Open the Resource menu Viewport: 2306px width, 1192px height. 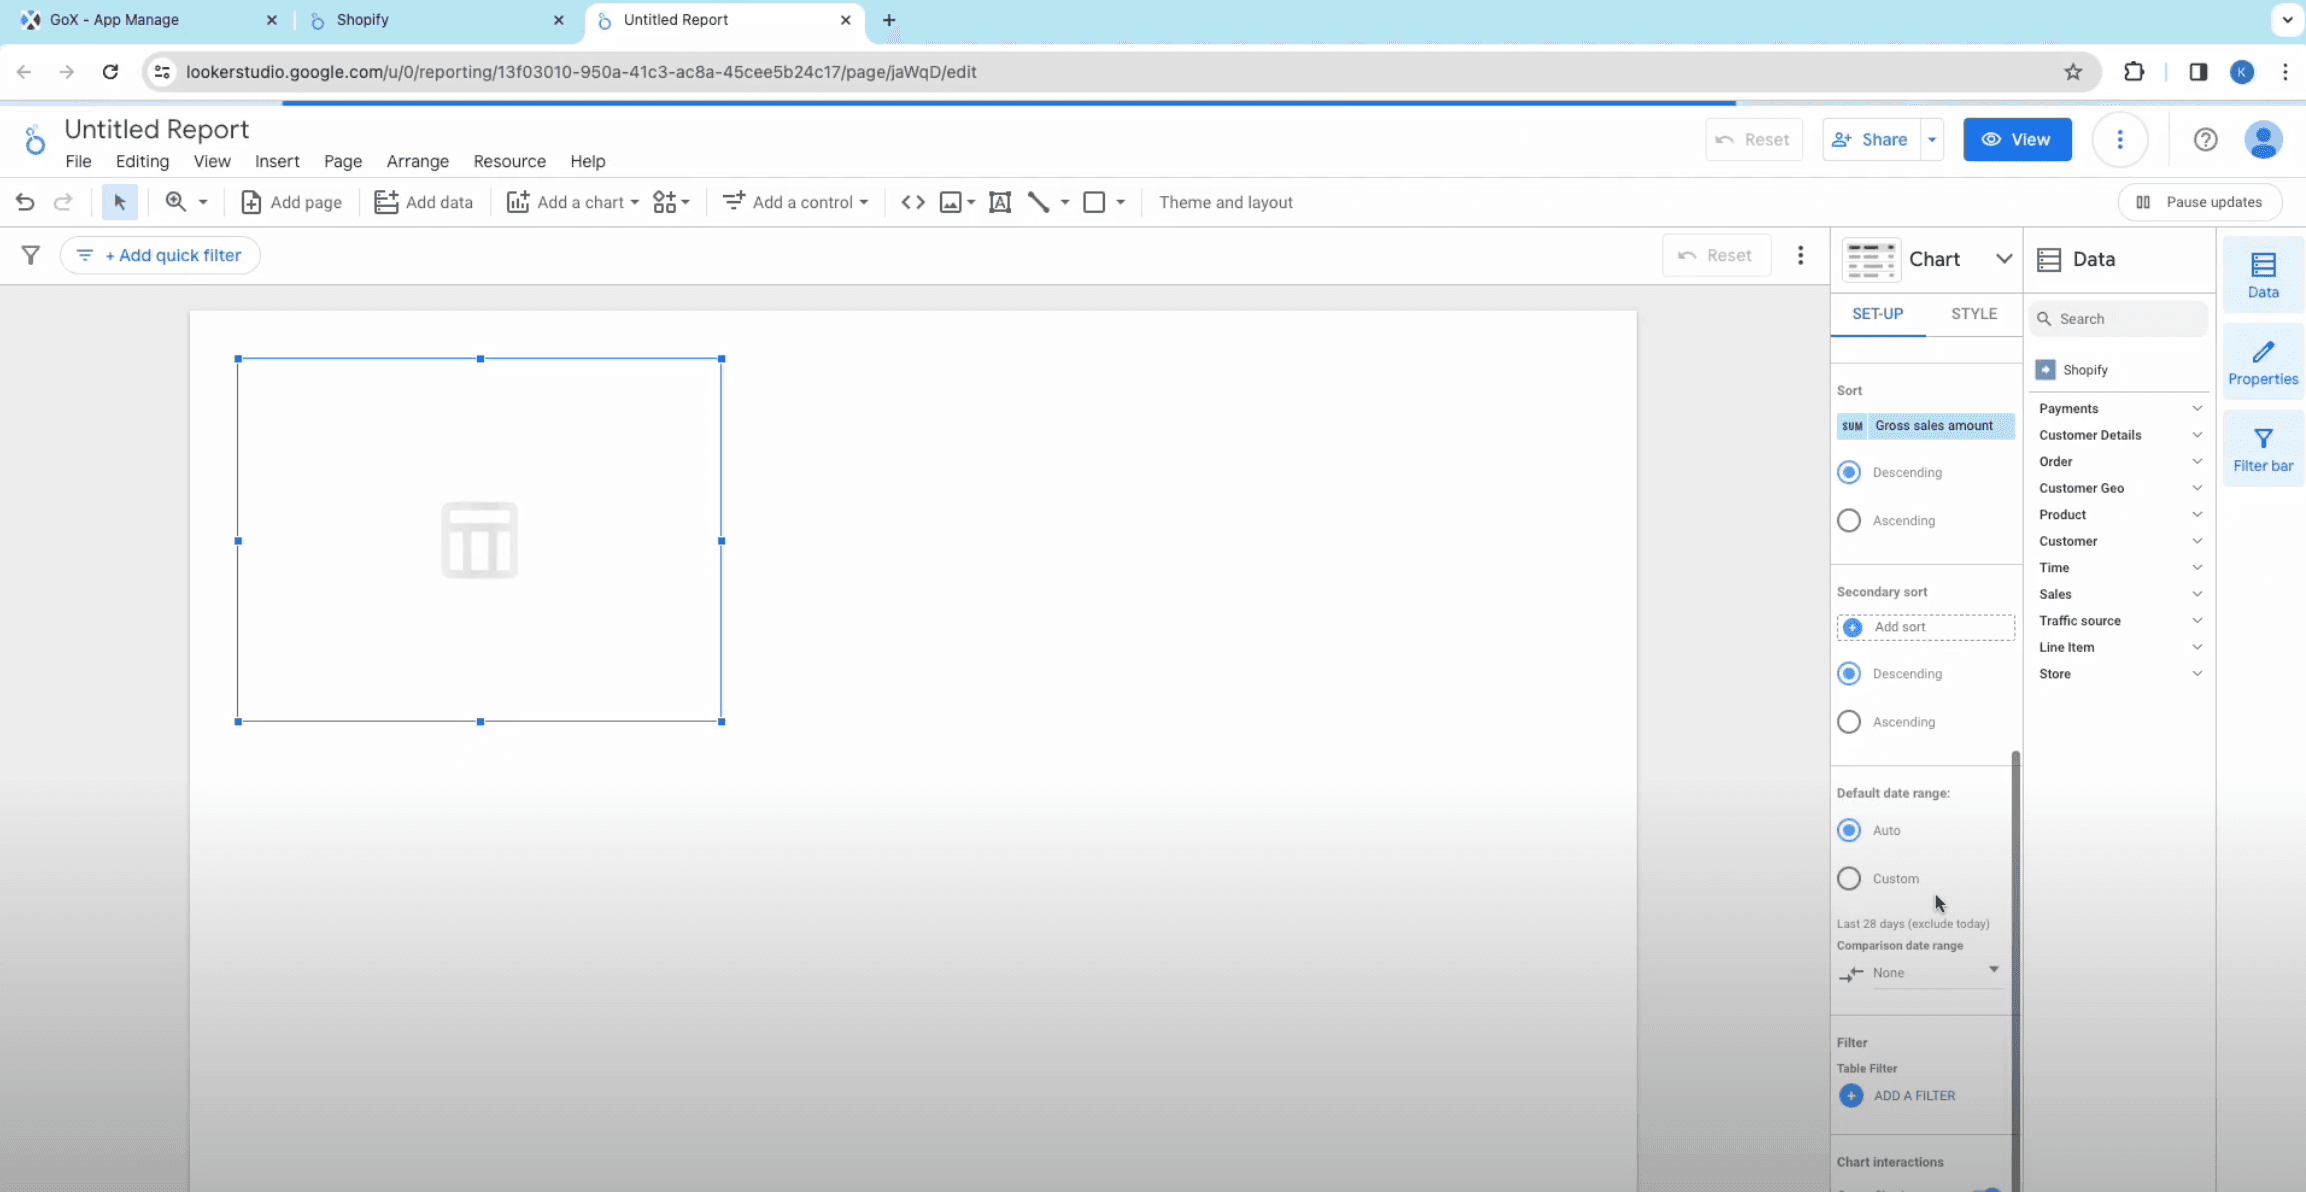[x=509, y=161]
